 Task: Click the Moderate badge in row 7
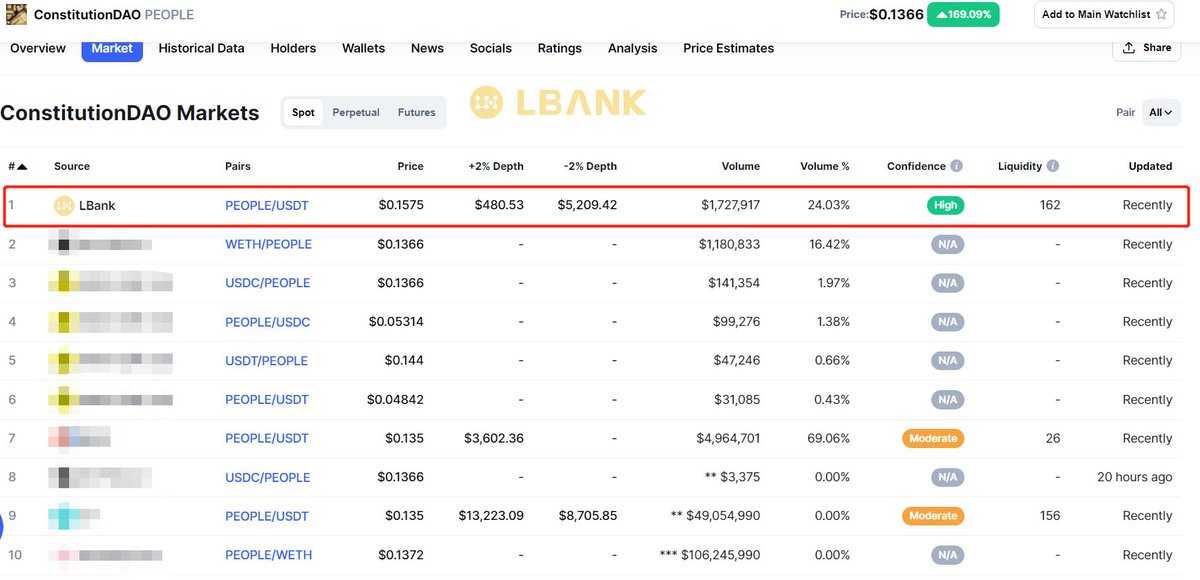(x=934, y=438)
